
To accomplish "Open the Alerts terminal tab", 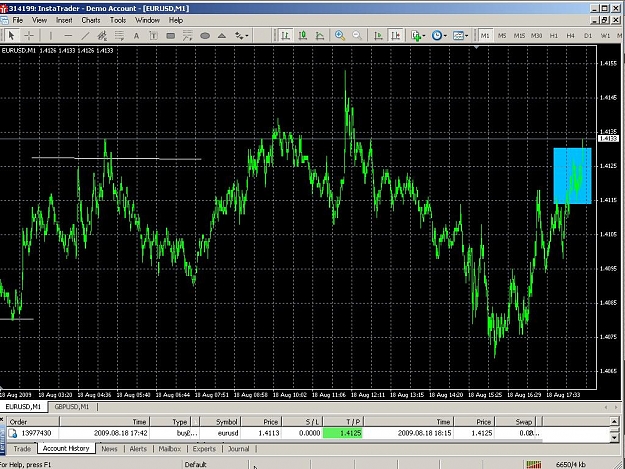I will [x=138, y=449].
